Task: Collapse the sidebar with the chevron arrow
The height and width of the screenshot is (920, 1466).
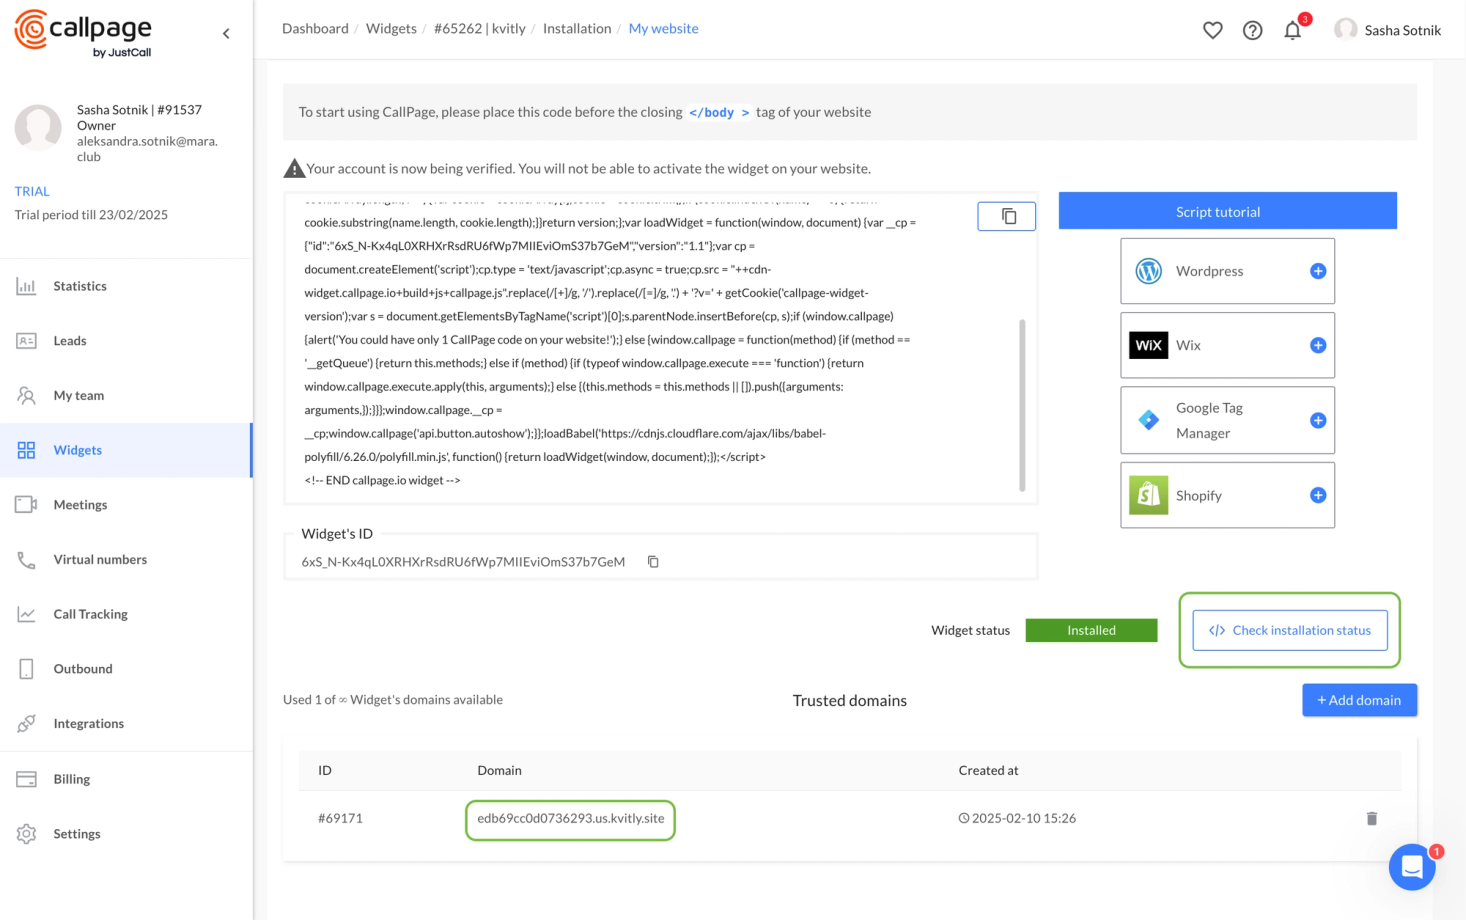Action: click(226, 33)
